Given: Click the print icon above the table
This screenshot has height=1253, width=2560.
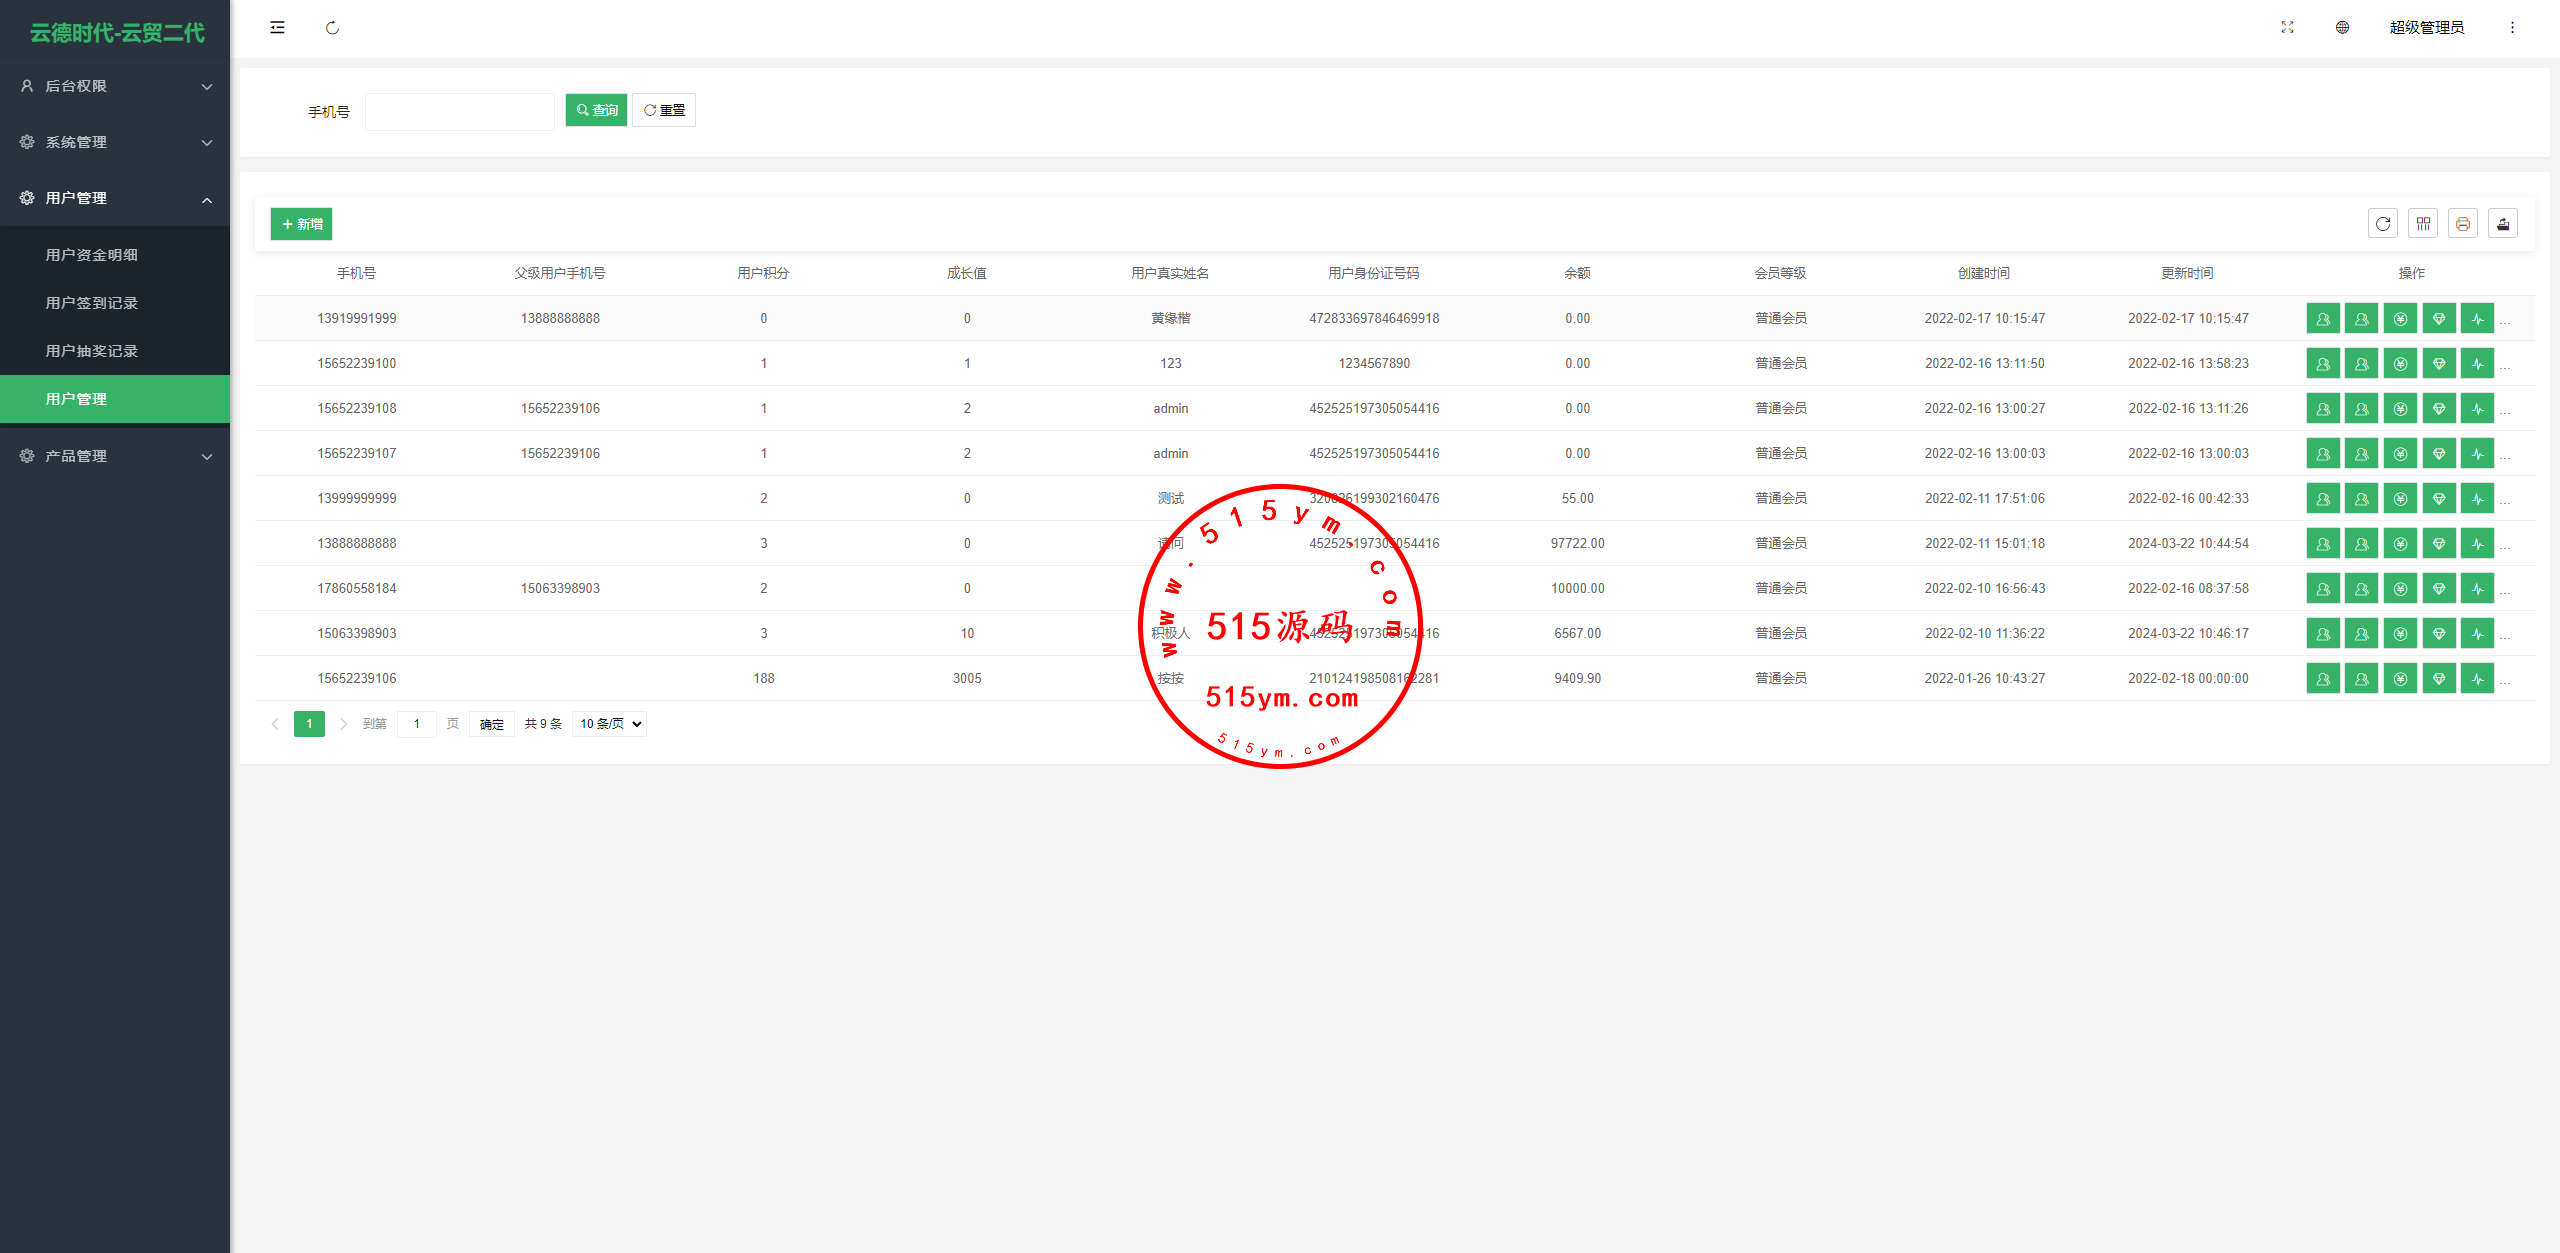Looking at the screenshot, I should tap(2463, 224).
